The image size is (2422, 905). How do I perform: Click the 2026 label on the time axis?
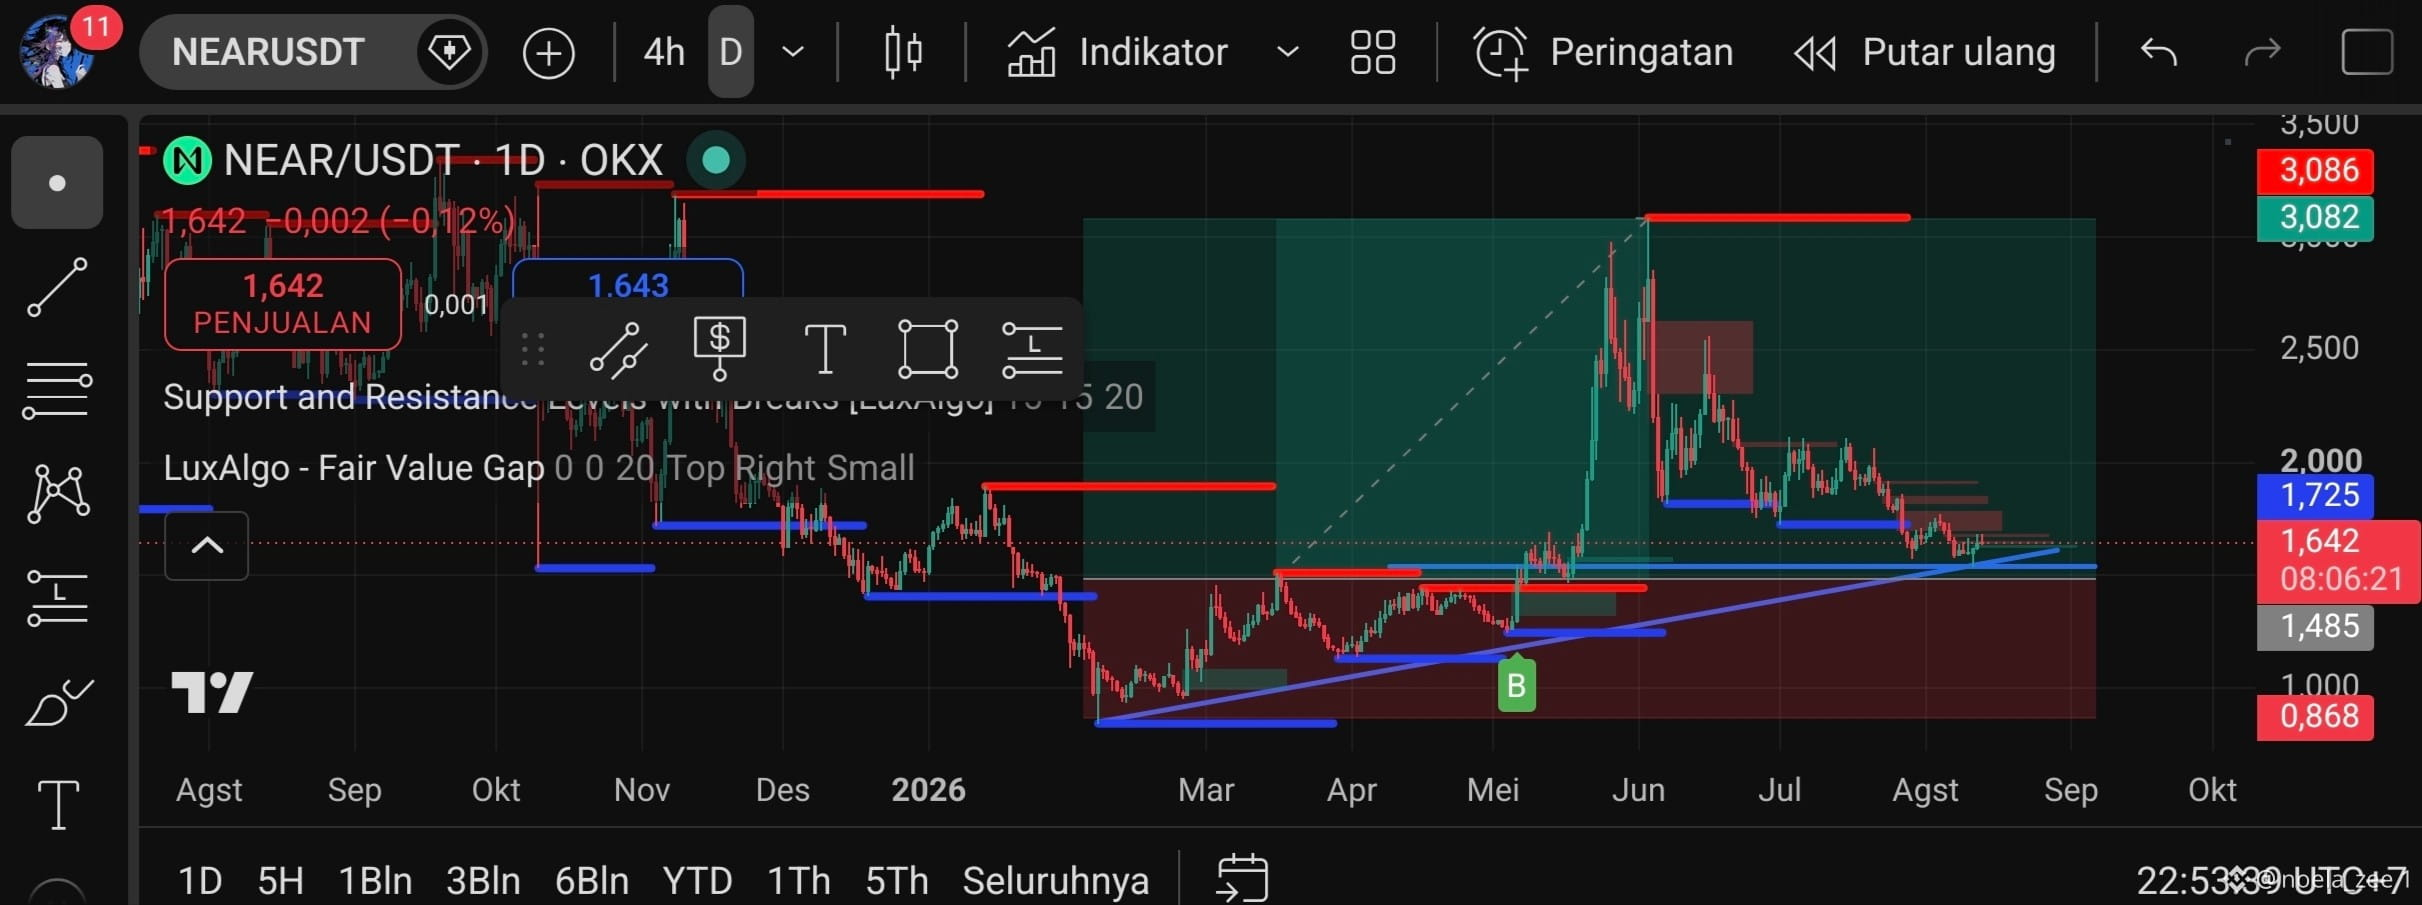(x=928, y=790)
